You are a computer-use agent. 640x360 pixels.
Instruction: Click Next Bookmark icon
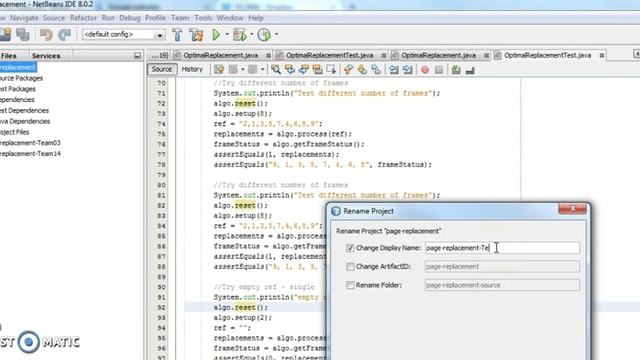pos(362,70)
